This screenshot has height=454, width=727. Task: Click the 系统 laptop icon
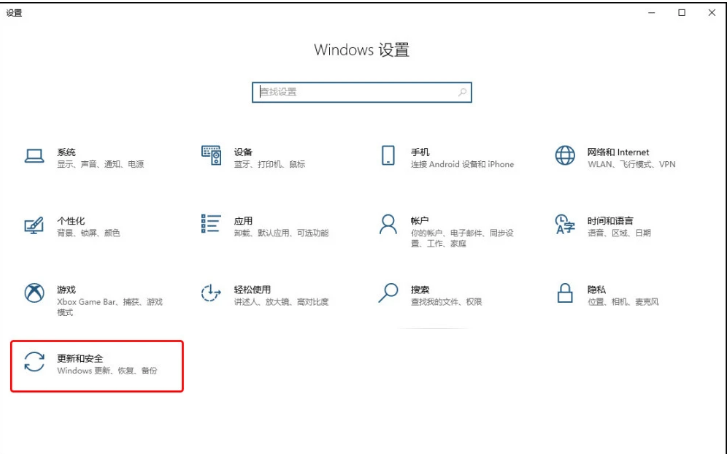[34, 156]
